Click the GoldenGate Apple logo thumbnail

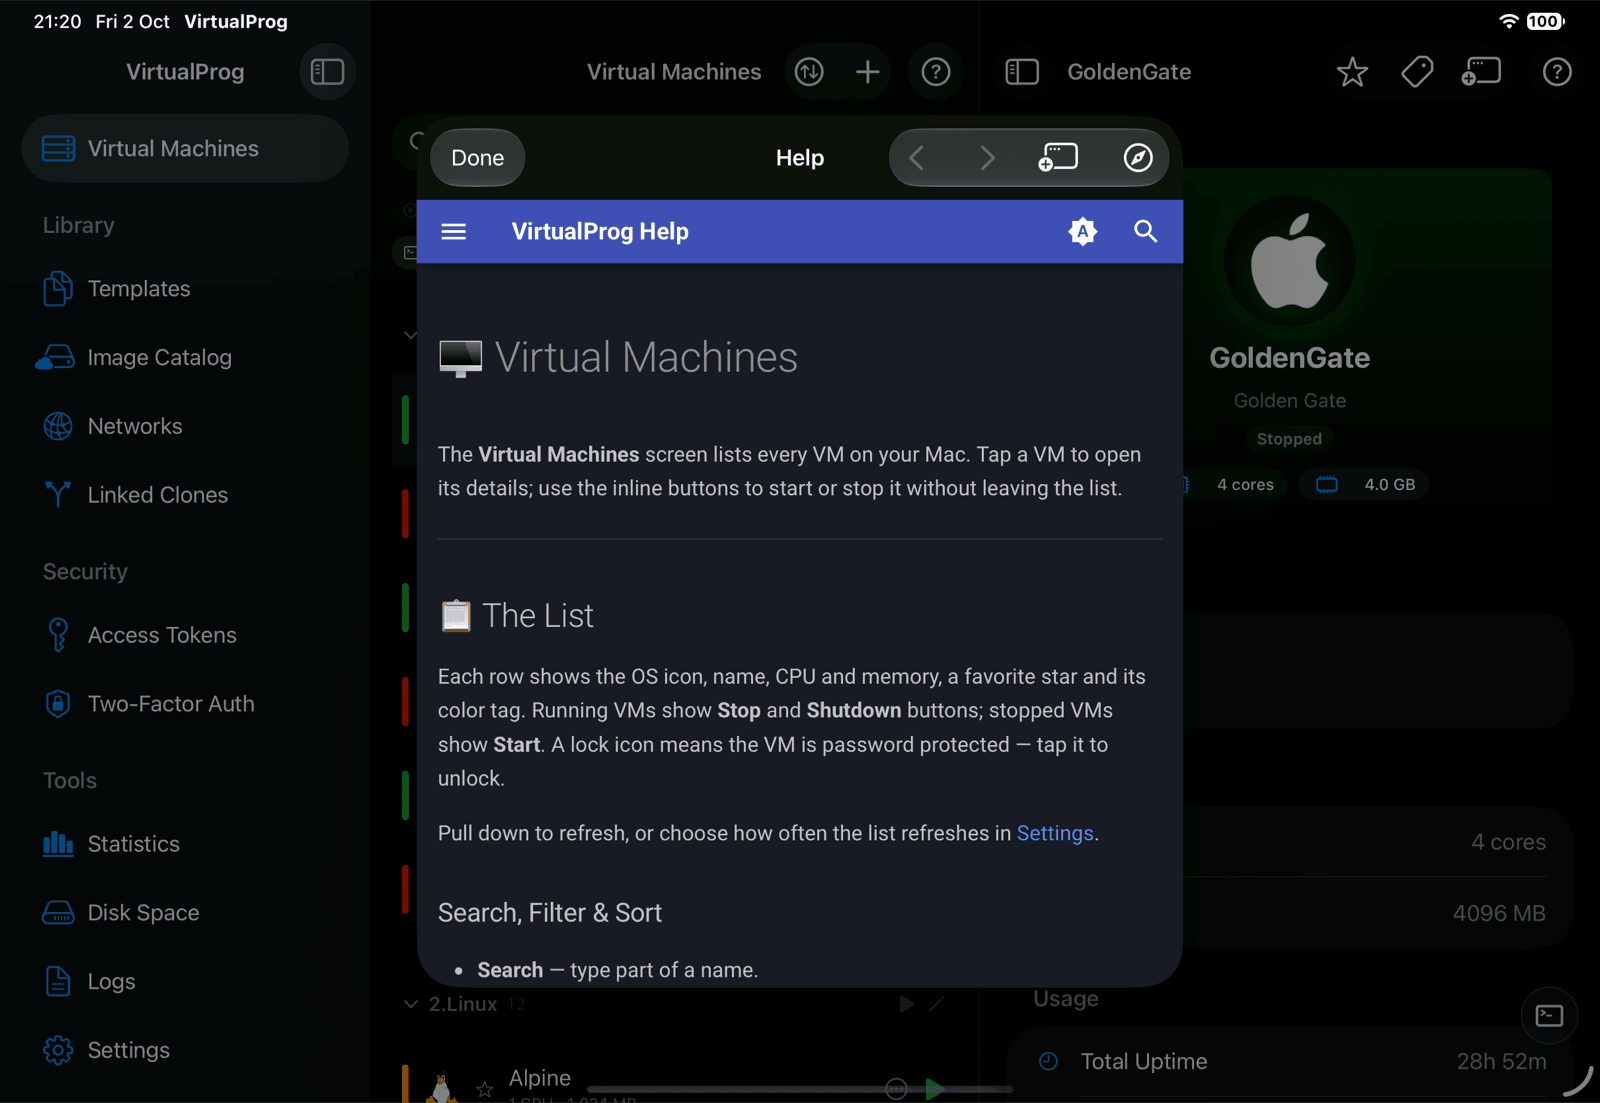[1289, 261]
